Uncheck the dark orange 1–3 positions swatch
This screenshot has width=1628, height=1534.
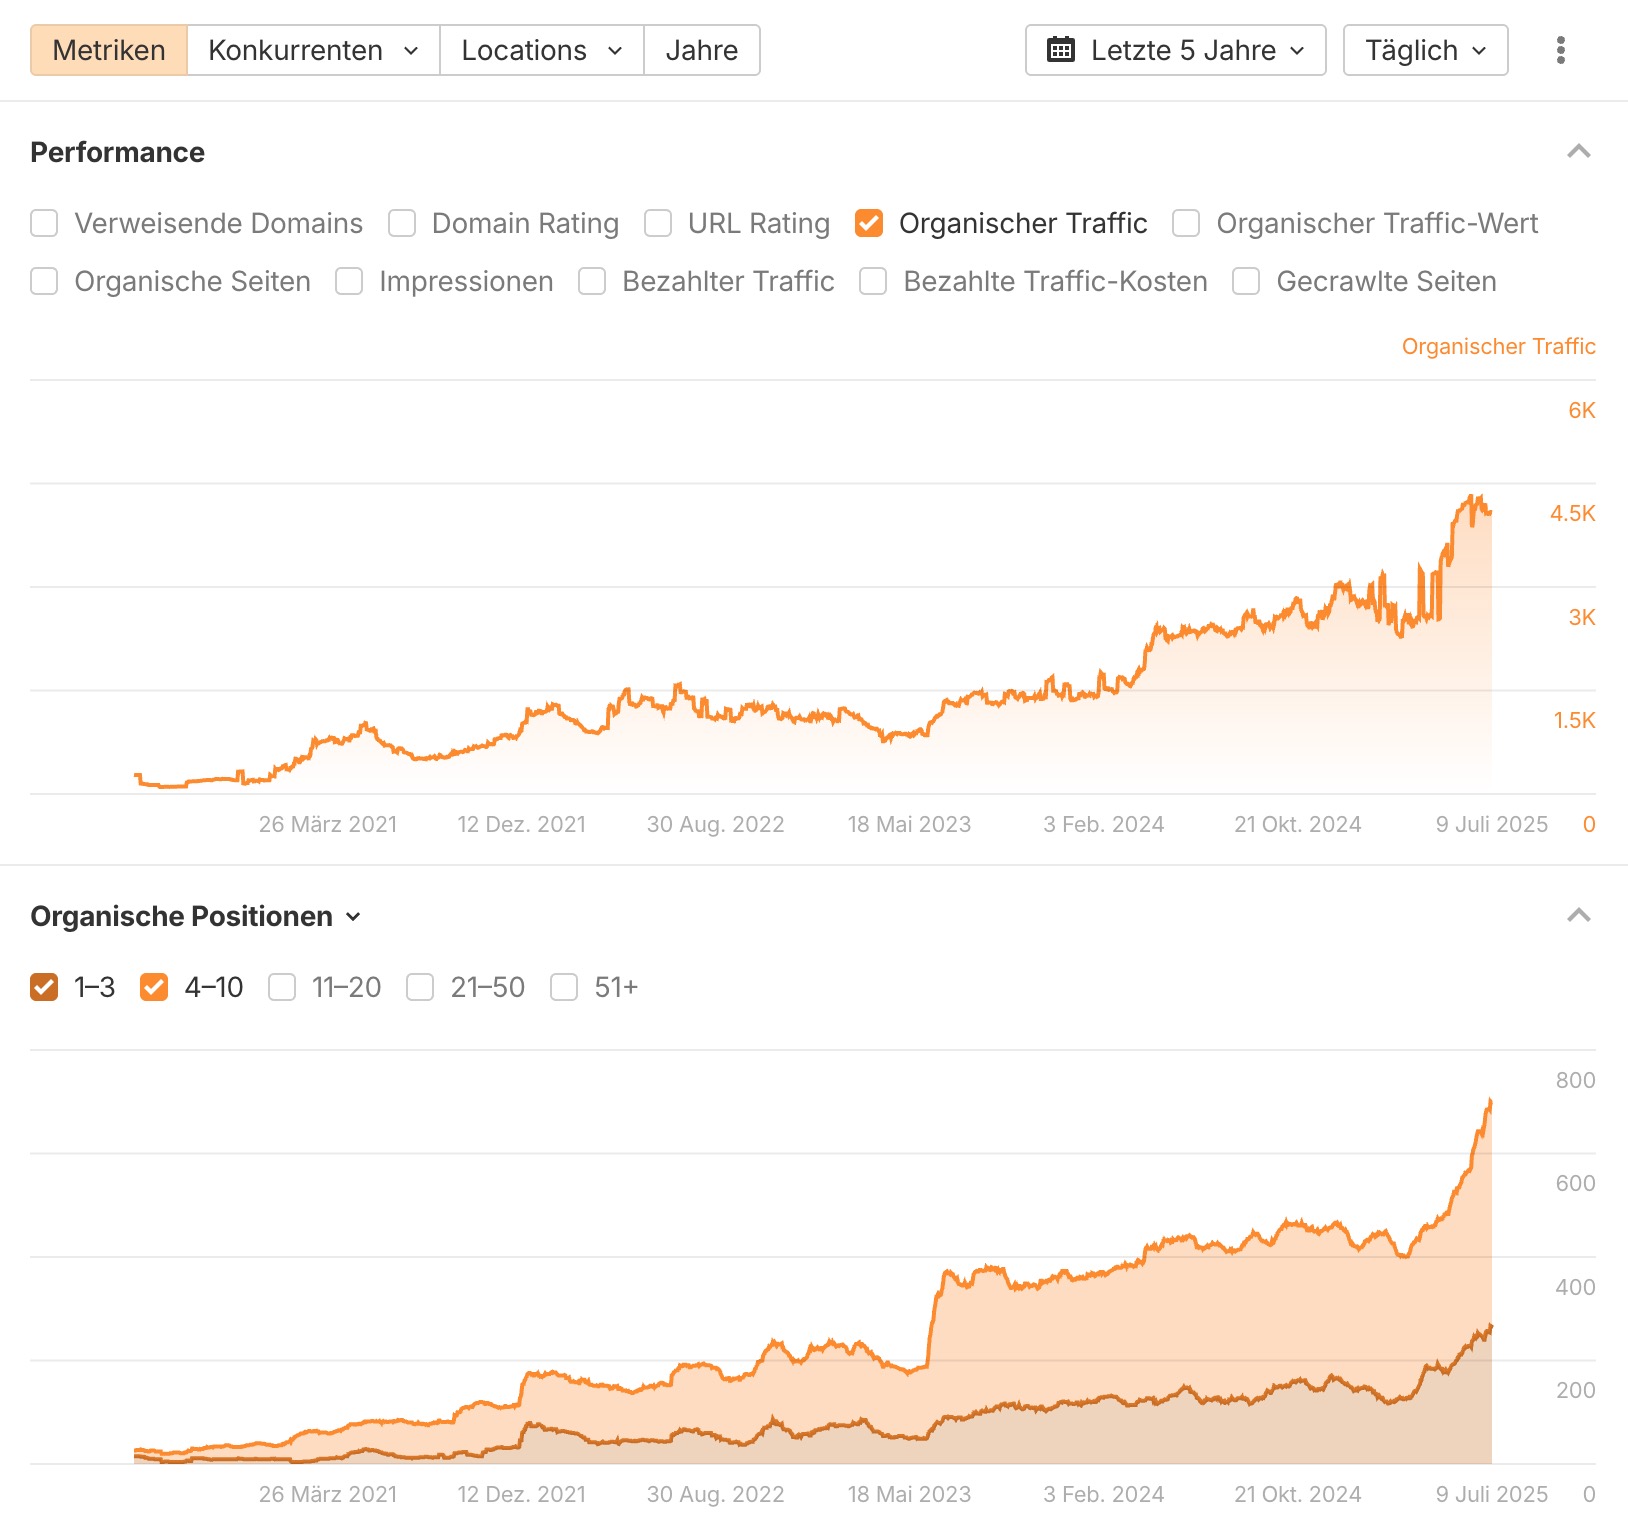(44, 987)
